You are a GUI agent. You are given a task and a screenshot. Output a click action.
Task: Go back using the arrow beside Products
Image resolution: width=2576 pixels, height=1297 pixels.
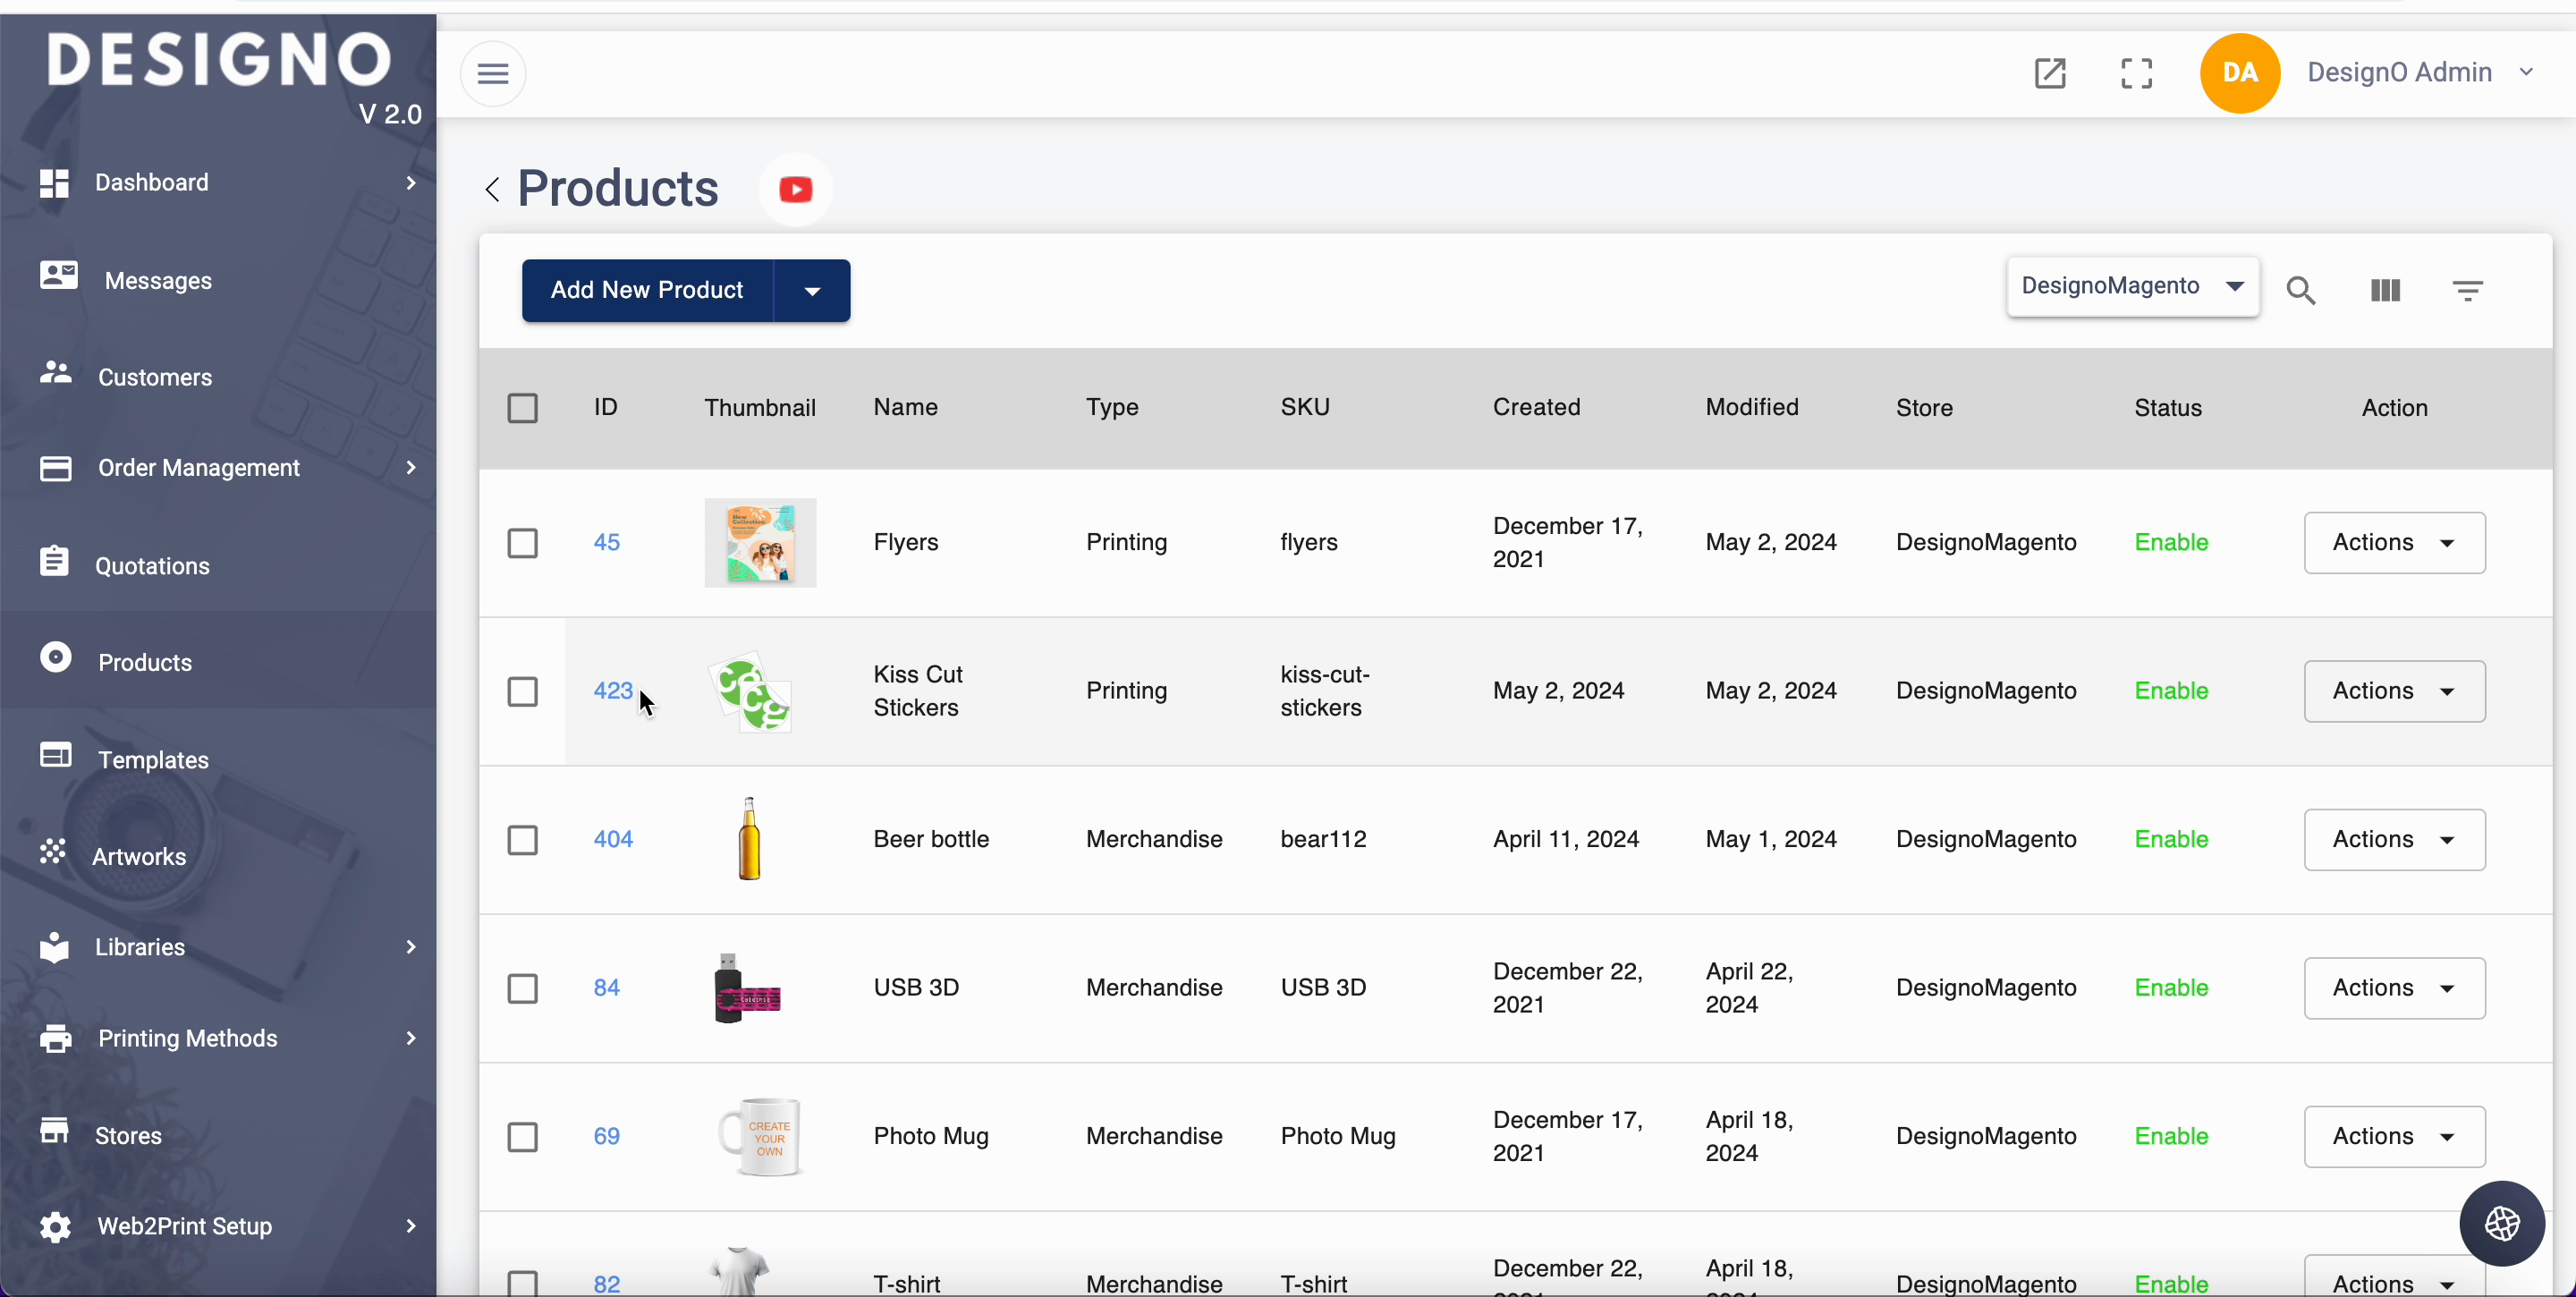coord(492,189)
